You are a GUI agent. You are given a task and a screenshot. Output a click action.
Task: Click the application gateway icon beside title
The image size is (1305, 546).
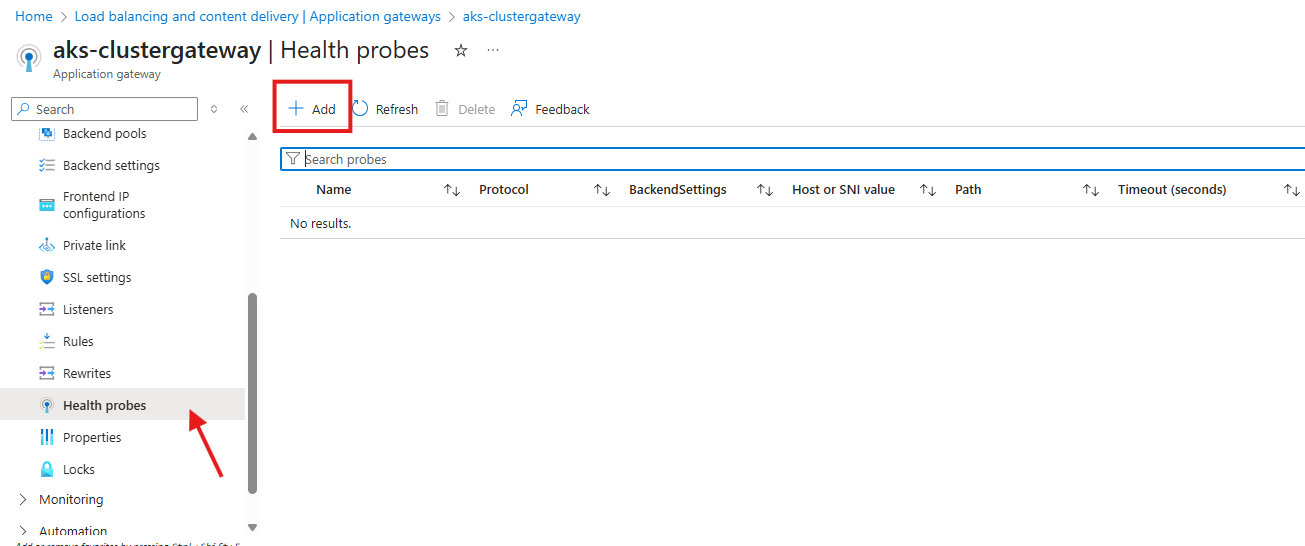[29, 57]
